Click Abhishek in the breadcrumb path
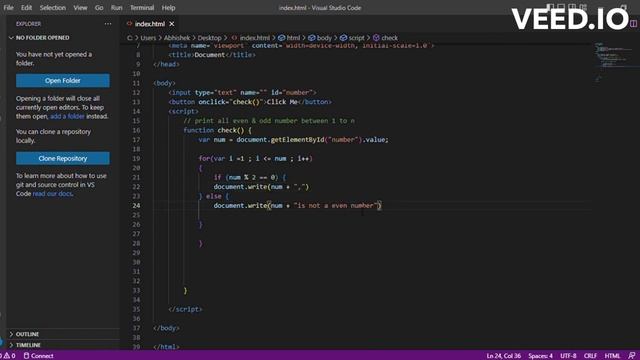This screenshot has width=640, height=360. pos(177,38)
